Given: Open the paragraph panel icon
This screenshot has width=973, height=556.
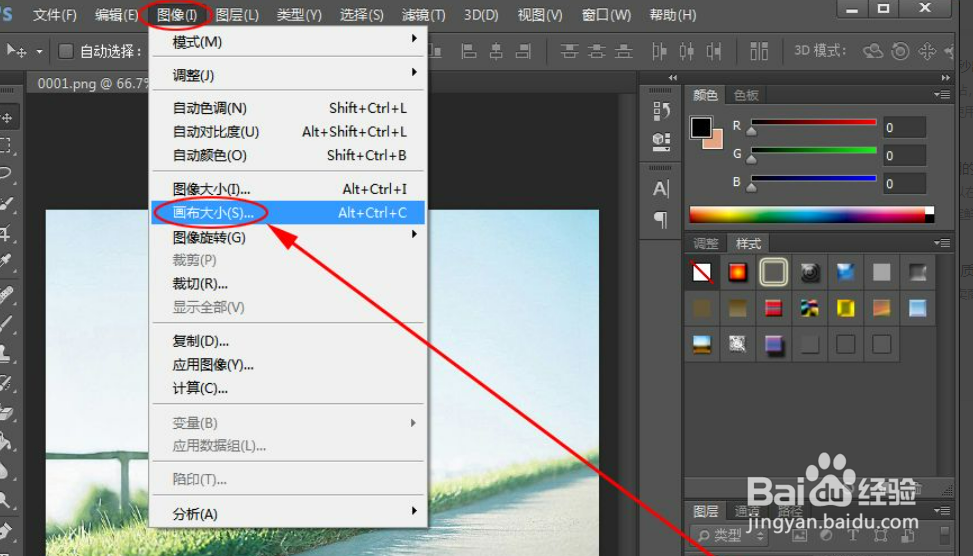Looking at the screenshot, I should 661,219.
